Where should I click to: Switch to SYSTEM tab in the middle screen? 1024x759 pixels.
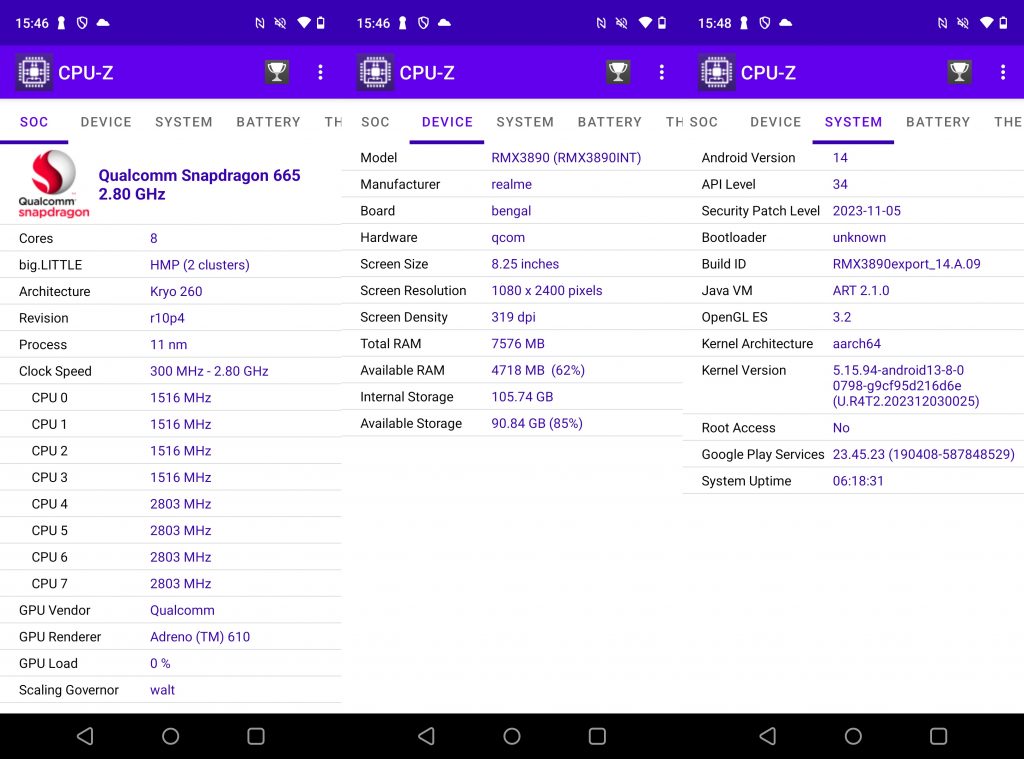(x=525, y=122)
